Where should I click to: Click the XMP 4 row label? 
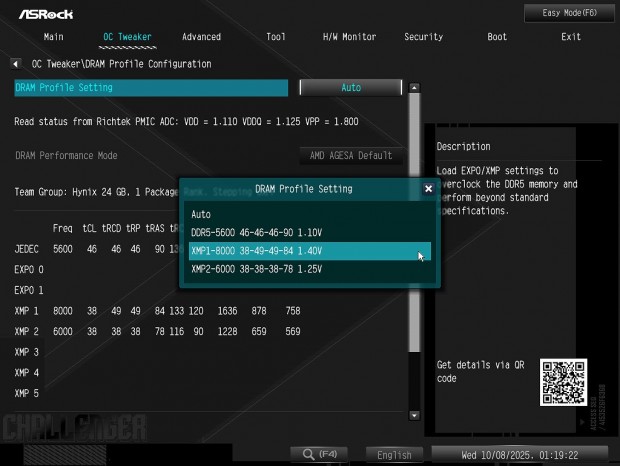26,372
